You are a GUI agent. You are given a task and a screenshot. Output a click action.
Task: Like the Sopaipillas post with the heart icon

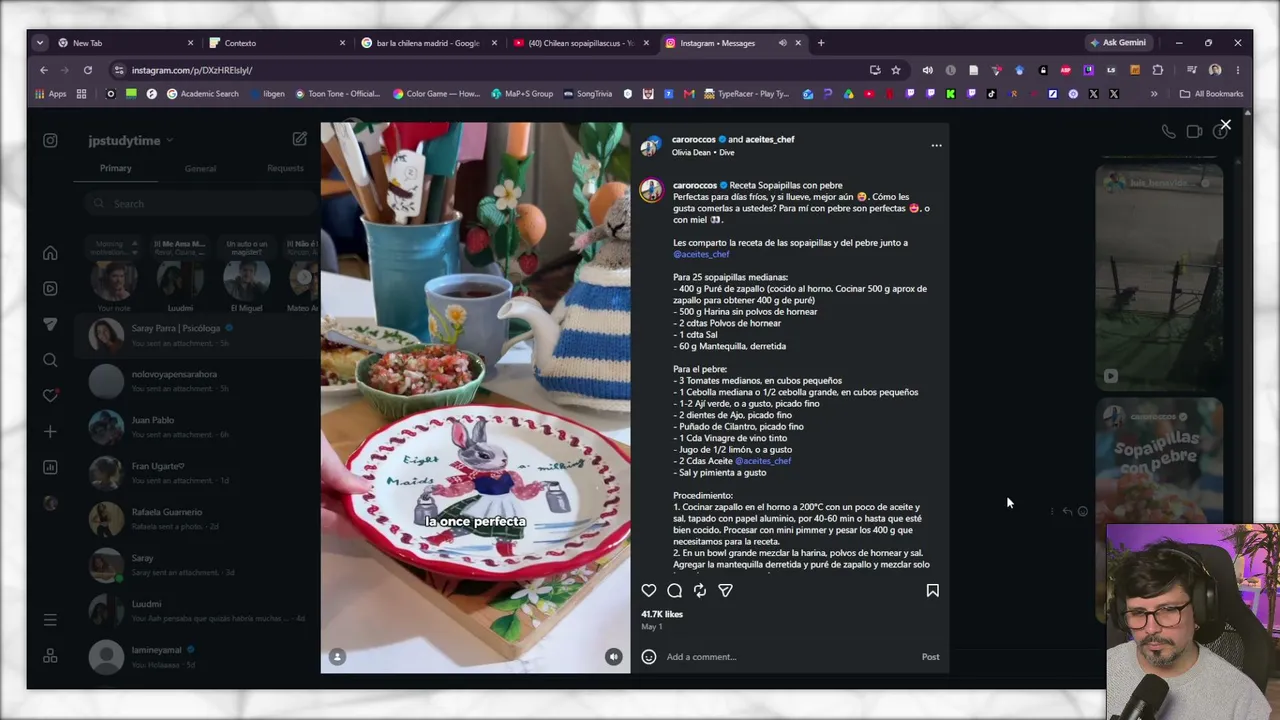tap(649, 591)
